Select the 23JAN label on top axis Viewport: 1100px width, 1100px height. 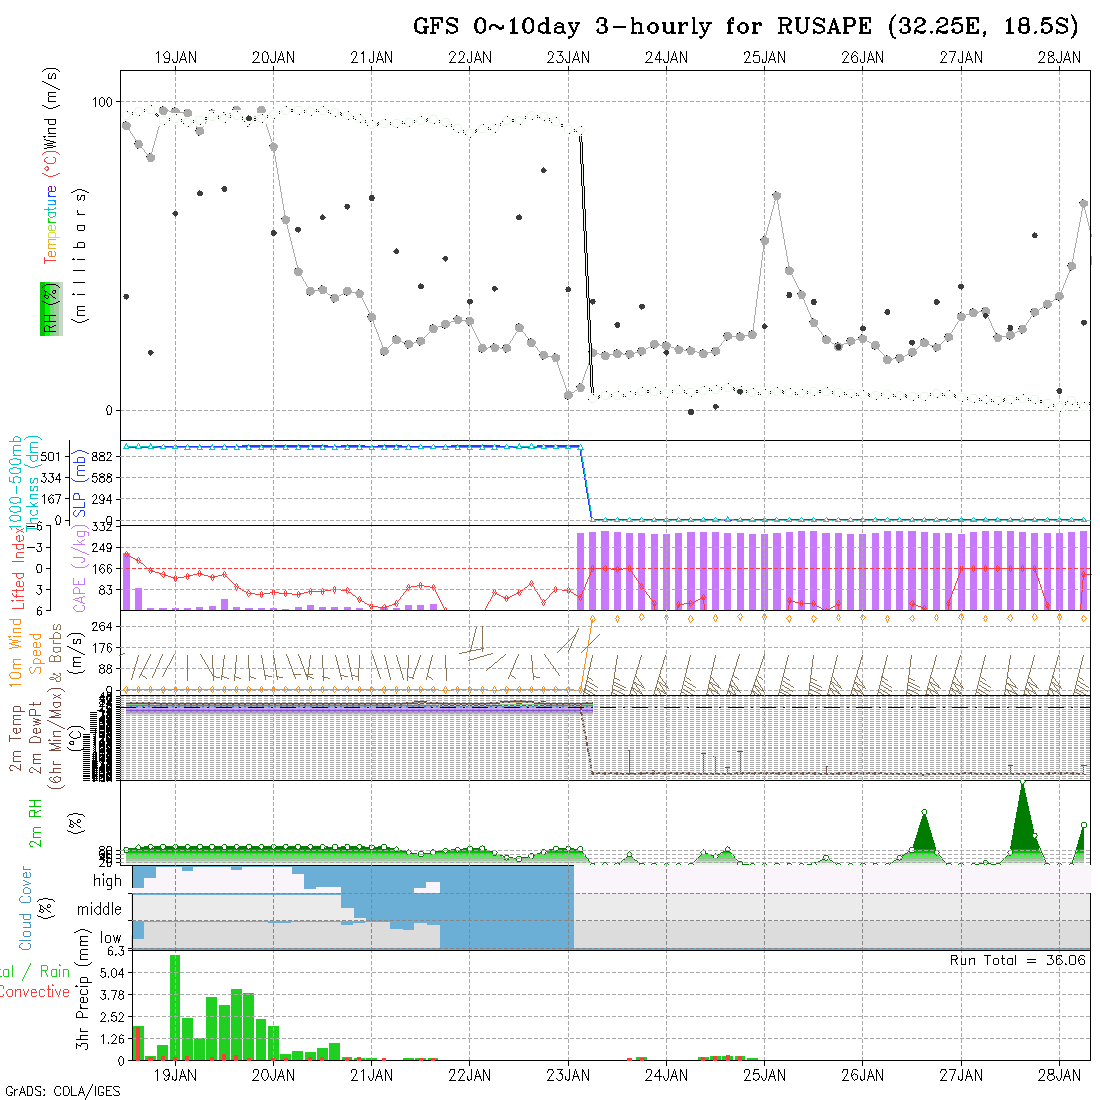[x=568, y=58]
